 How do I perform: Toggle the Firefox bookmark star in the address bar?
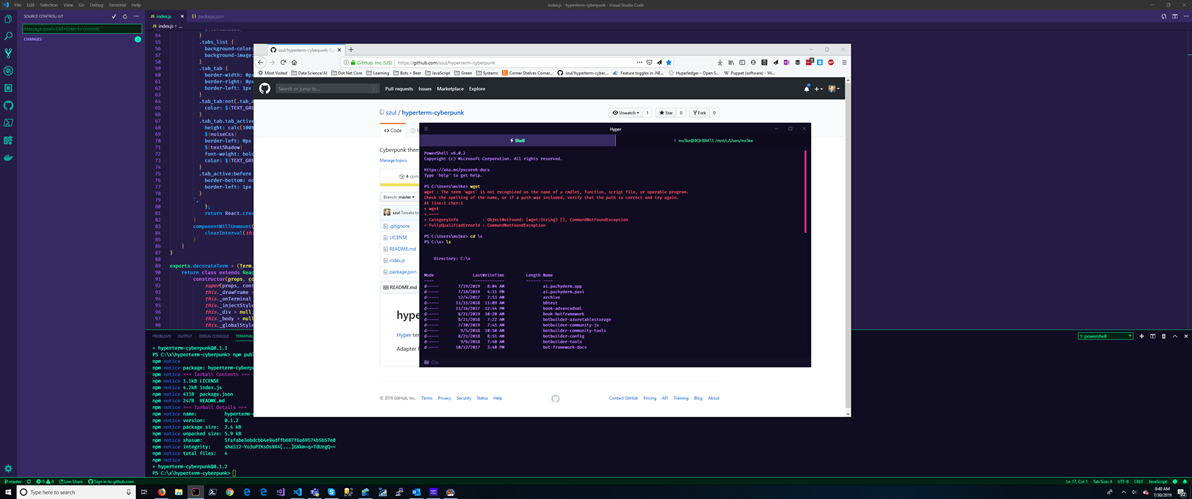(x=669, y=62)
